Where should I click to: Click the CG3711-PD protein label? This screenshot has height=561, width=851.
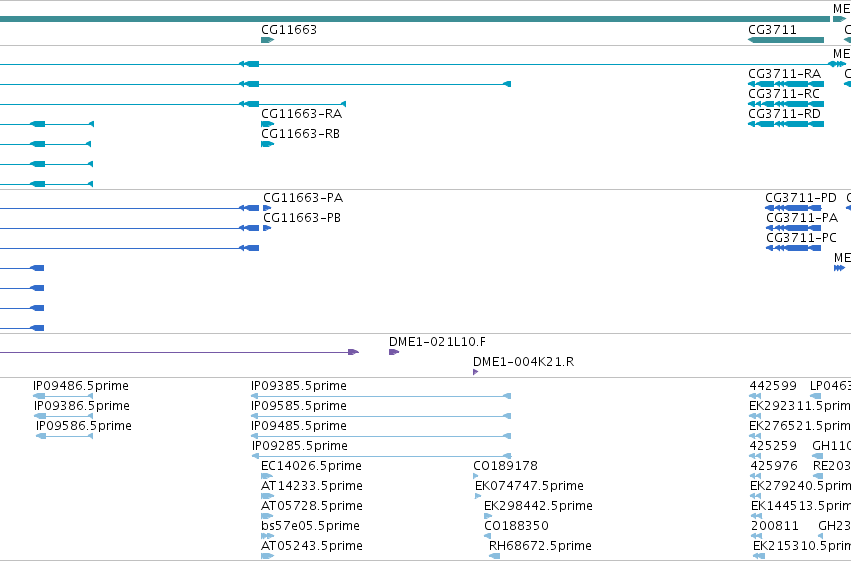[x=801, y=198]
